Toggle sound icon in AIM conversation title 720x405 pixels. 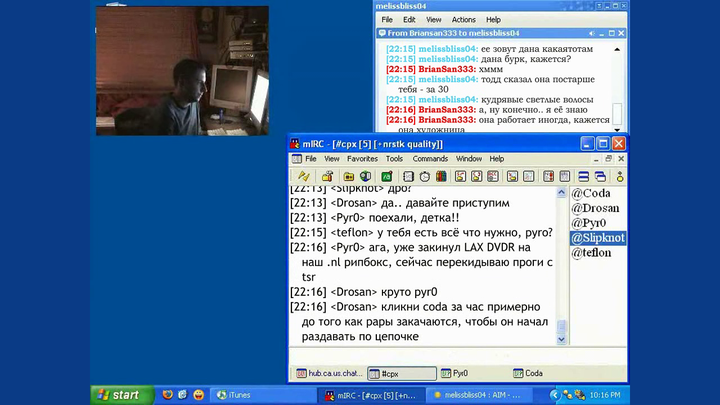pos(591,34)
